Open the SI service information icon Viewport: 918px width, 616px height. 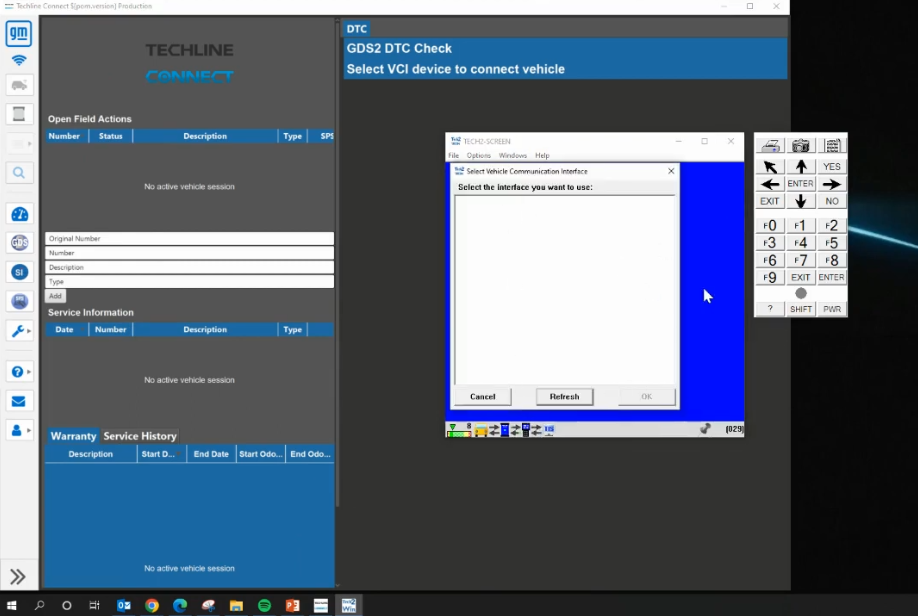coord(19,272)
